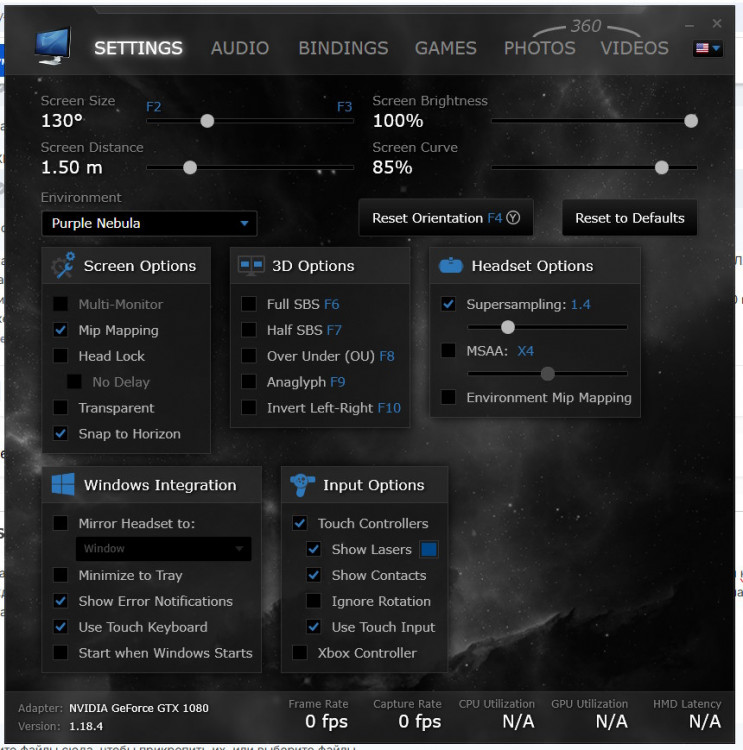The height and width of the screenshot is (750, 743).
Task: Uncheck the Show Lasers checkbox
Action: (x=313, y=549)
